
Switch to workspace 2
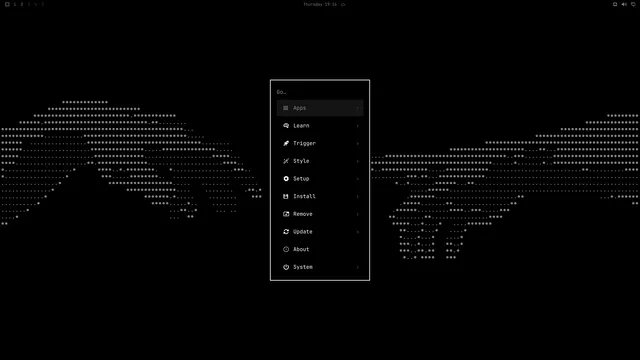point(22,4)
